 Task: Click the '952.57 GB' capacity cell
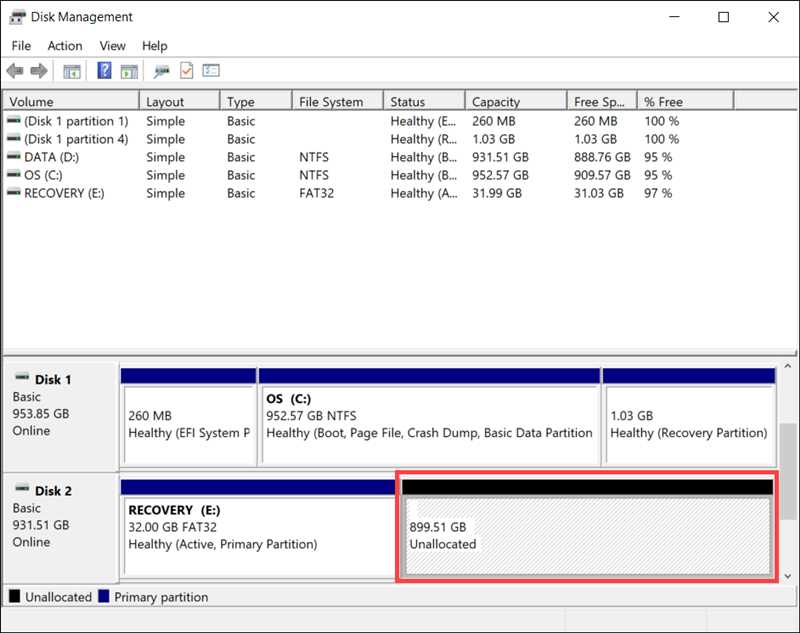pyautogui.click(x=500, y=175)
